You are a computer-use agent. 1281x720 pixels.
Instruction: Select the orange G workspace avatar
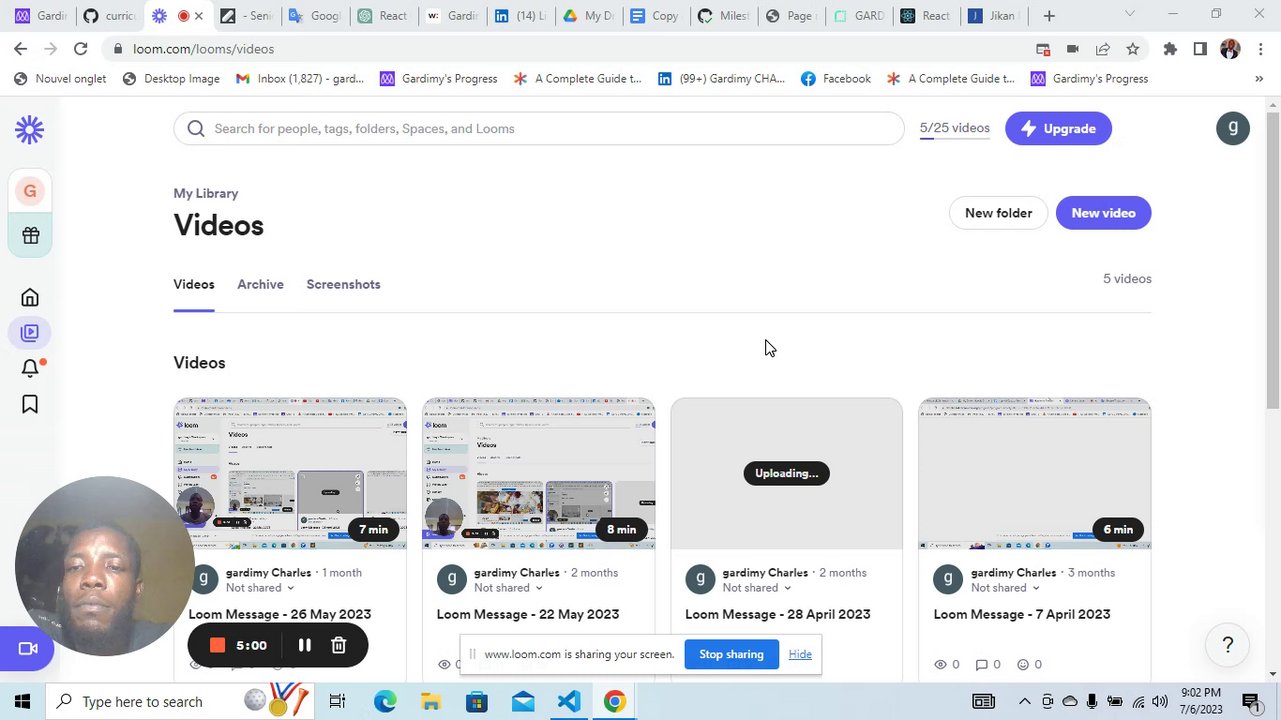(x=30, y=191)
